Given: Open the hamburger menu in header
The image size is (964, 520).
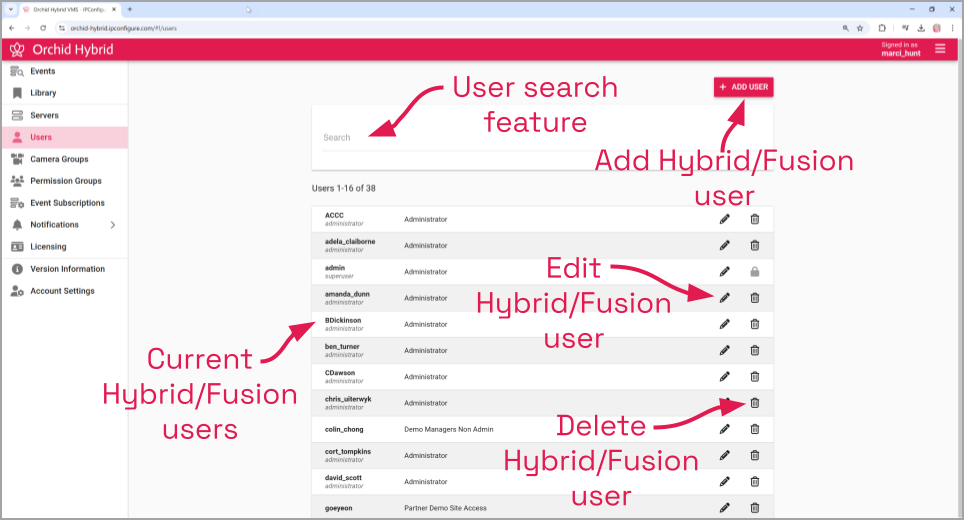Looking at the screenshot, I should tap(940, 49).
